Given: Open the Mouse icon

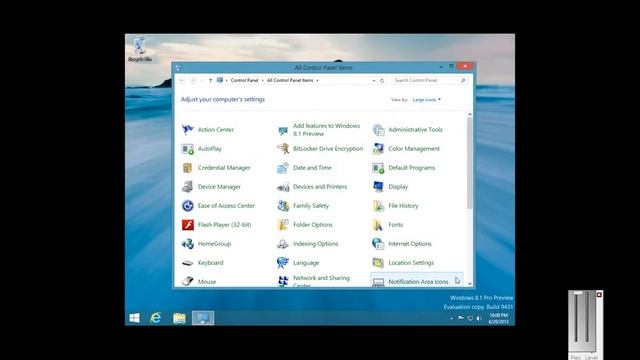Looking at the screenshot, I should point(187,281).
